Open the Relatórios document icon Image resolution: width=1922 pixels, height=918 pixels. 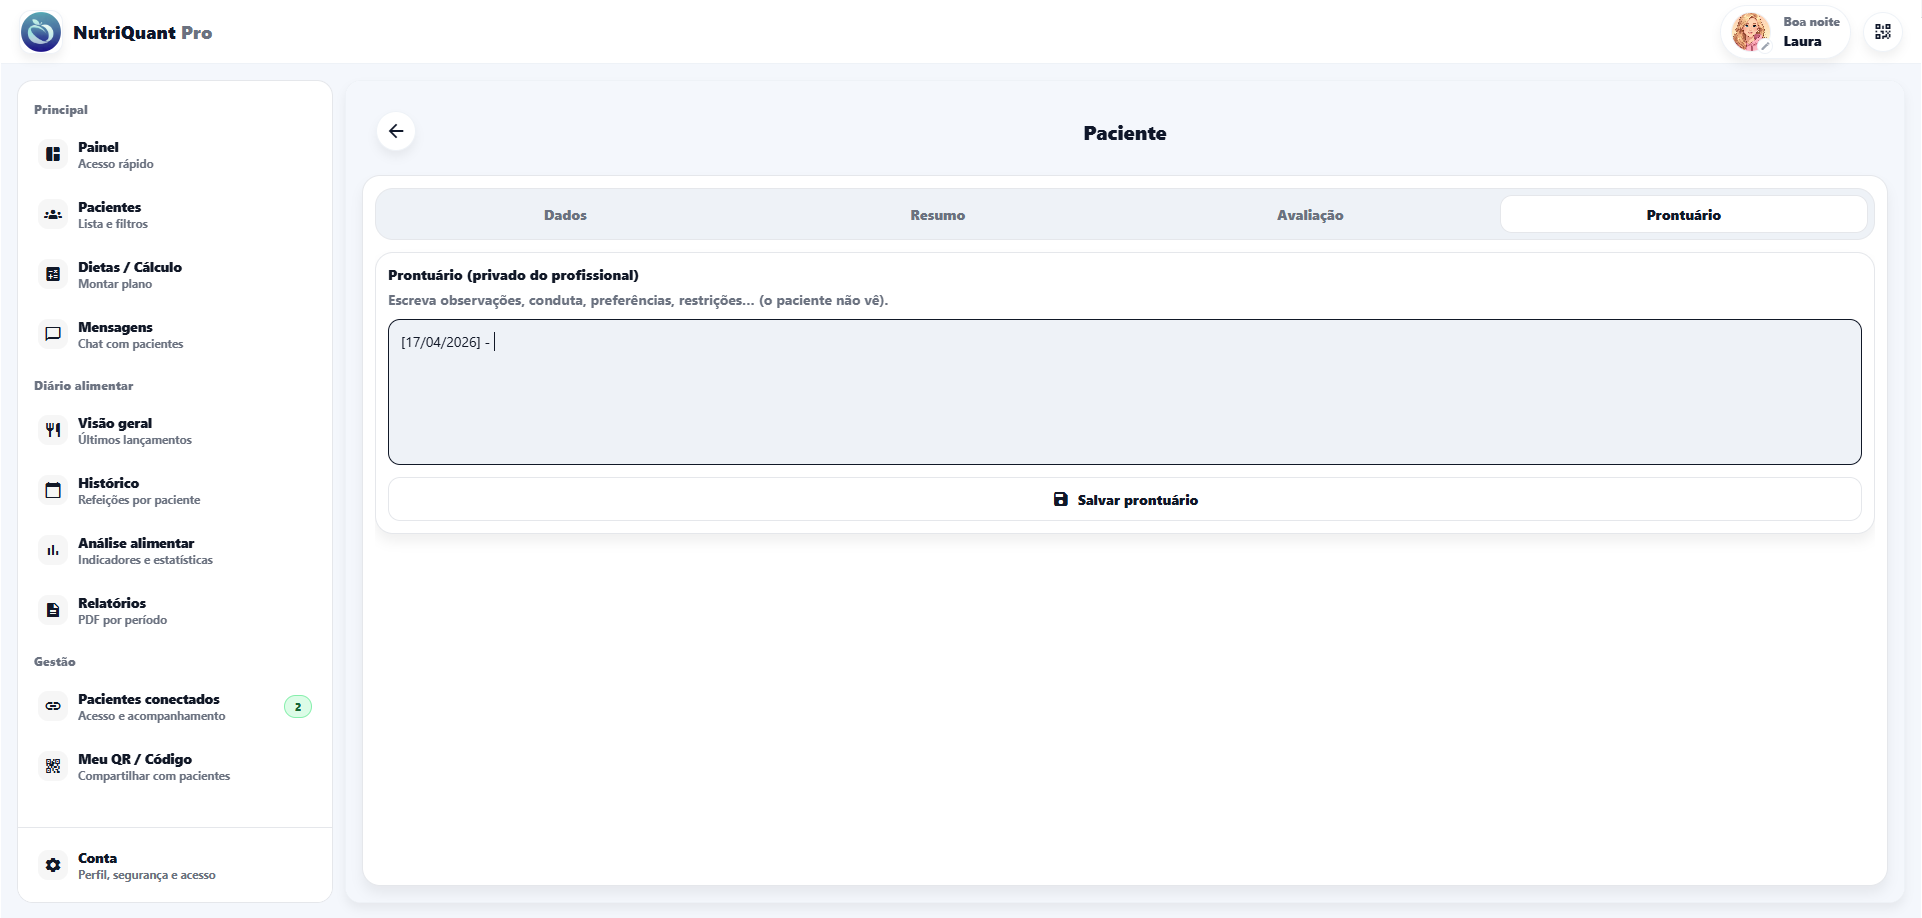[53, 610]
